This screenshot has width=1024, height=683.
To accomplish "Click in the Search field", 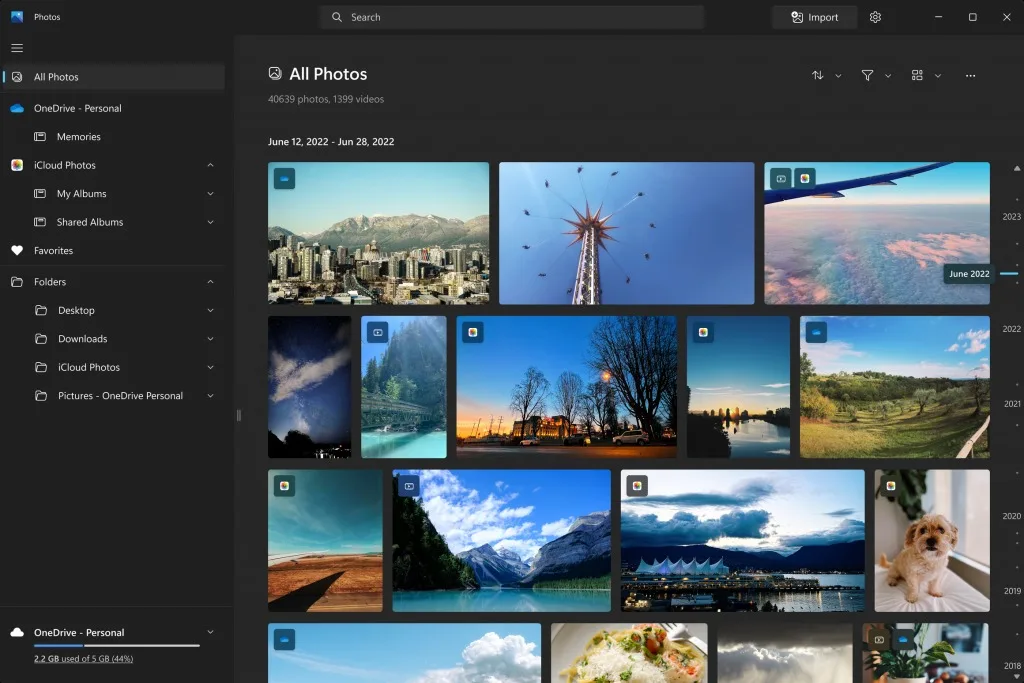I will [x=512, y=17].
